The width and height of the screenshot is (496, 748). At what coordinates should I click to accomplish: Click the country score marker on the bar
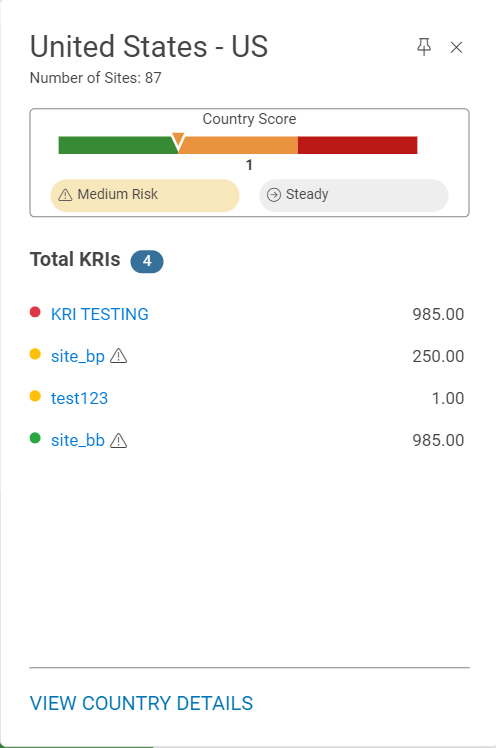point(178,142)
